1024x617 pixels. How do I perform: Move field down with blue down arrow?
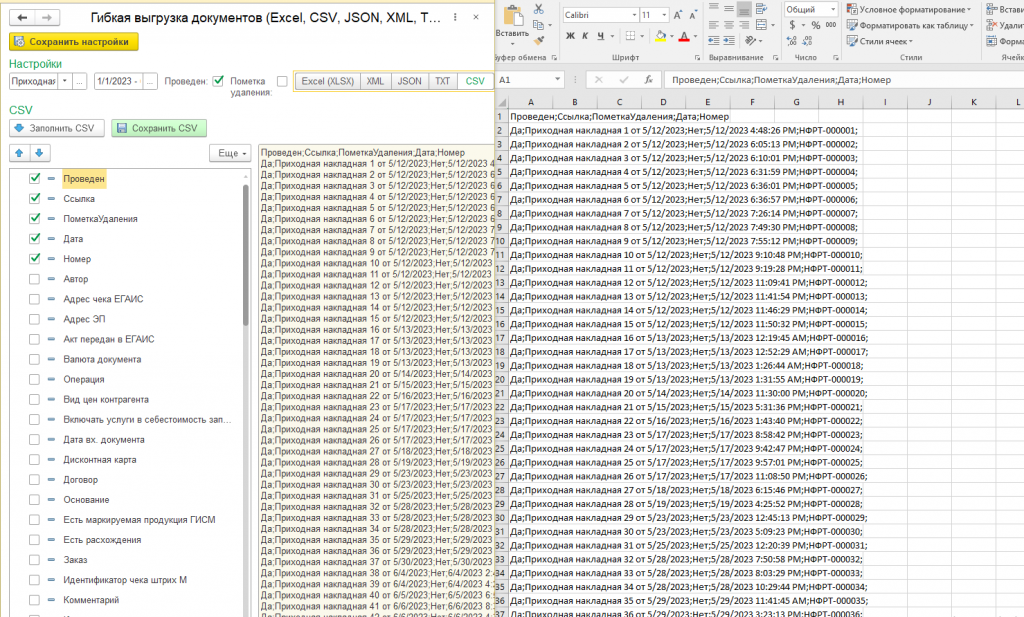click(x=39, y=153)
